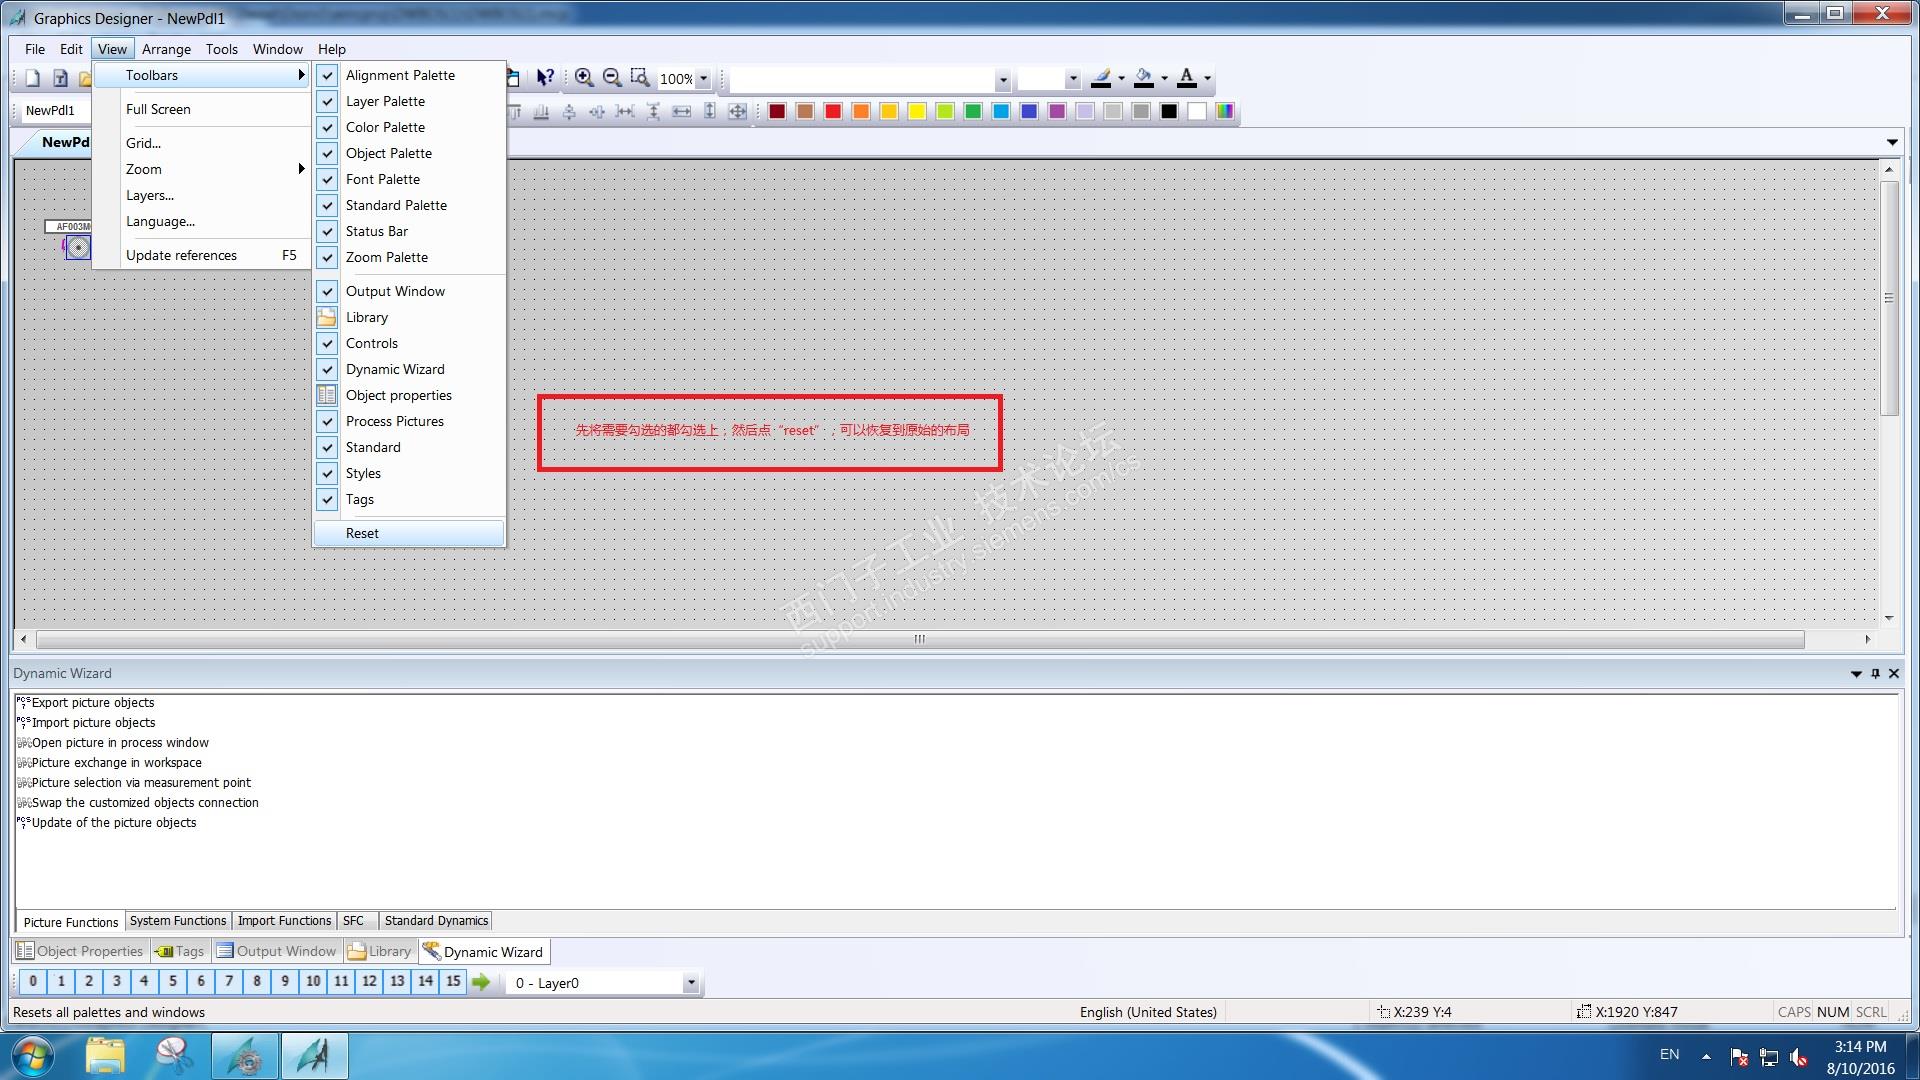Click the fill color bucket icon
The width and height of the screenshot is (1920, 1080).
tap(1144, 78)
